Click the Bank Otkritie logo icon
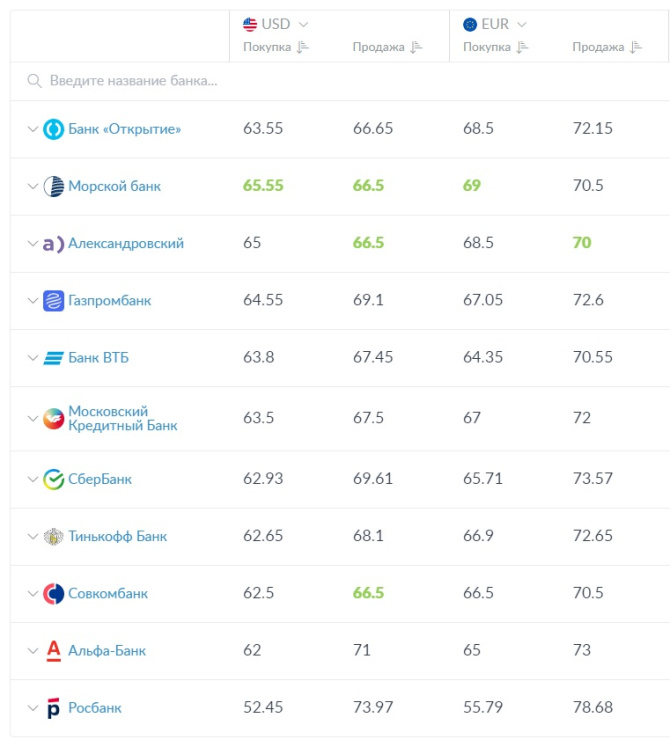The width and height of the screenshot is (670, 747). click(x=54, y=129)
